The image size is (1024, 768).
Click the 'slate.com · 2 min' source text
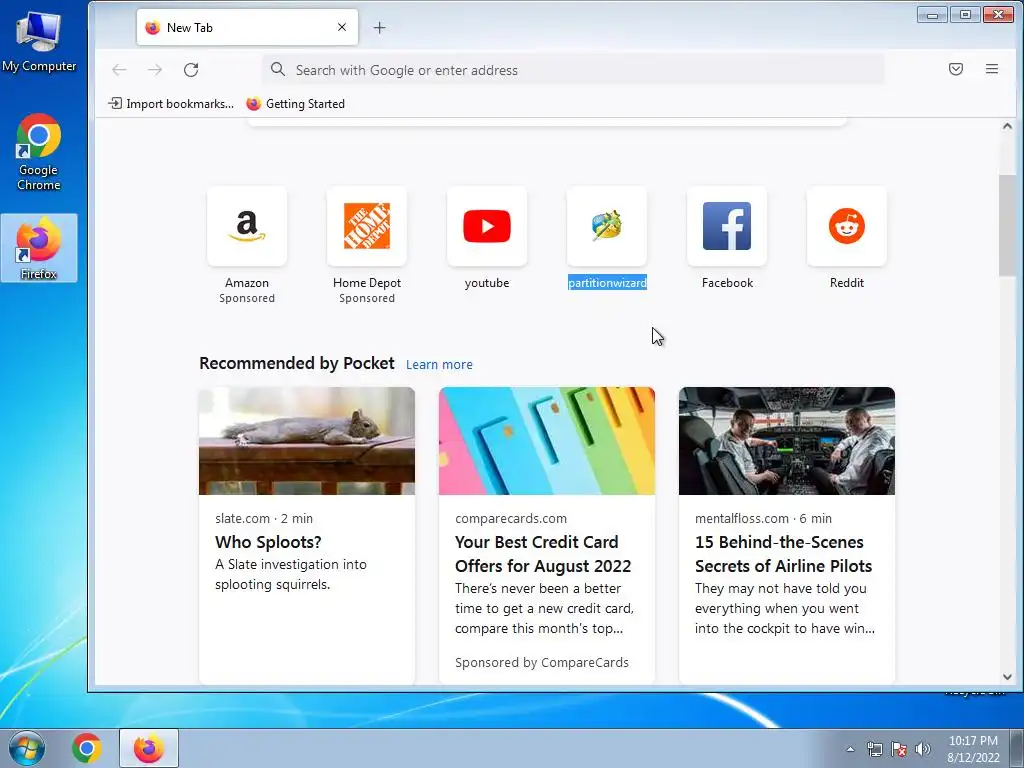pos(264,519)
